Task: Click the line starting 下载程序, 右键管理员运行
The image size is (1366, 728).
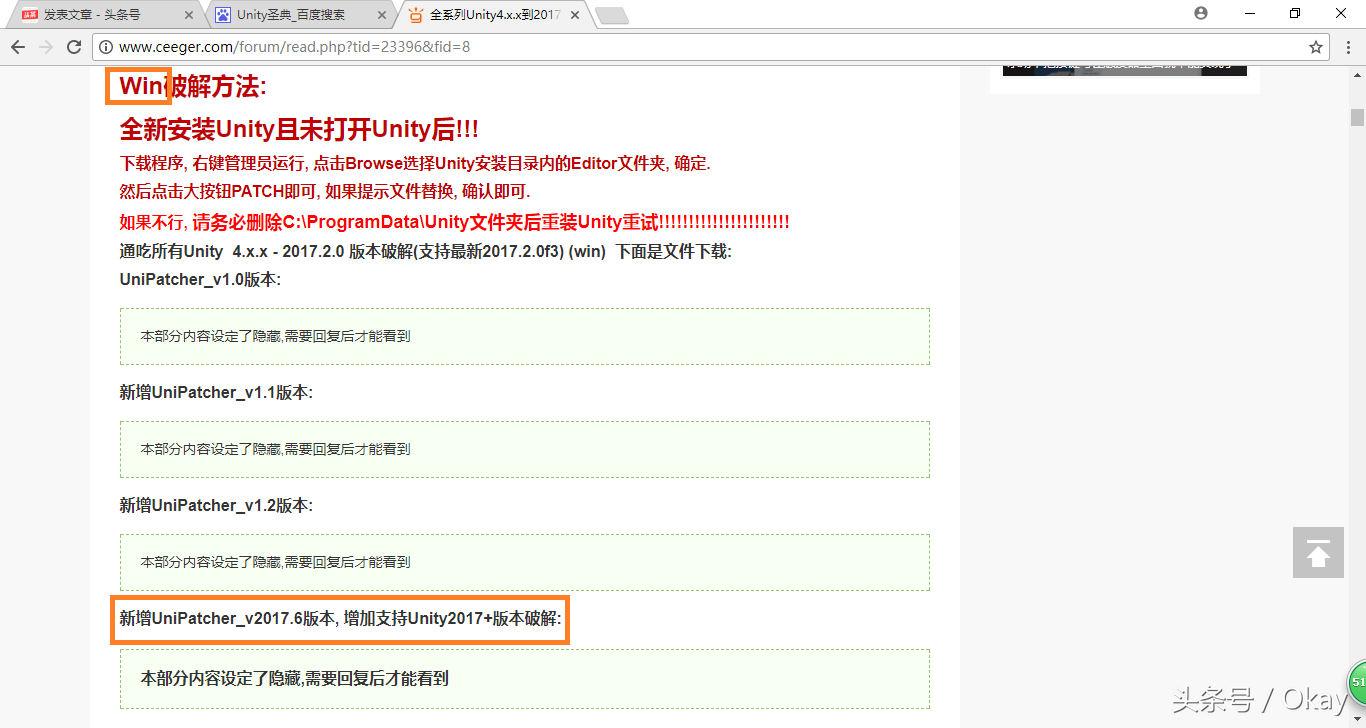Action: pos(415,163)
